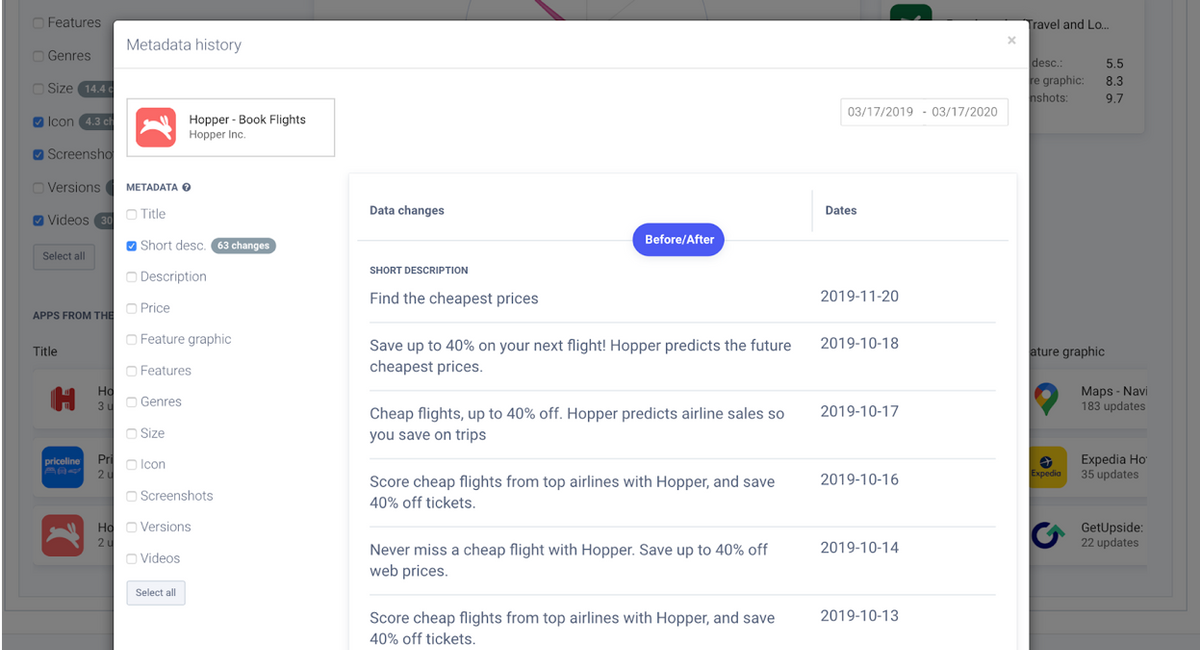
Task: Click 'Find the cheapest prices' entry
Action: coord(454,298)
